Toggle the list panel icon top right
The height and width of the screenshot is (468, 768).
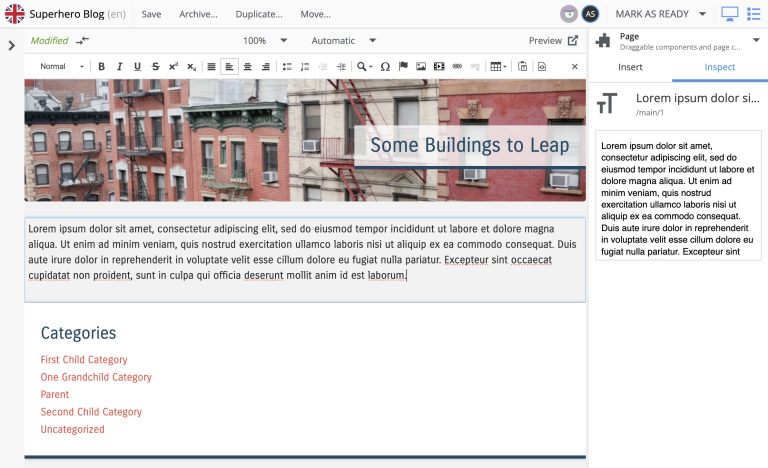click(x=753, y=14)
